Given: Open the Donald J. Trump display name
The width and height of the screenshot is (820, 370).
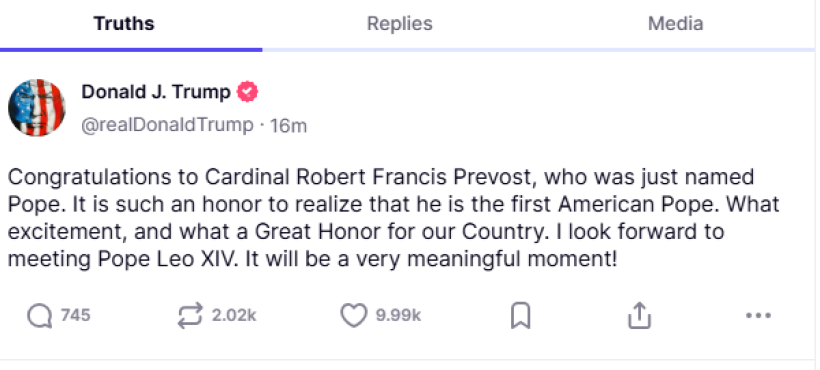Looking at the screenshot, I should pyautogui.click(x=156, y=92).
